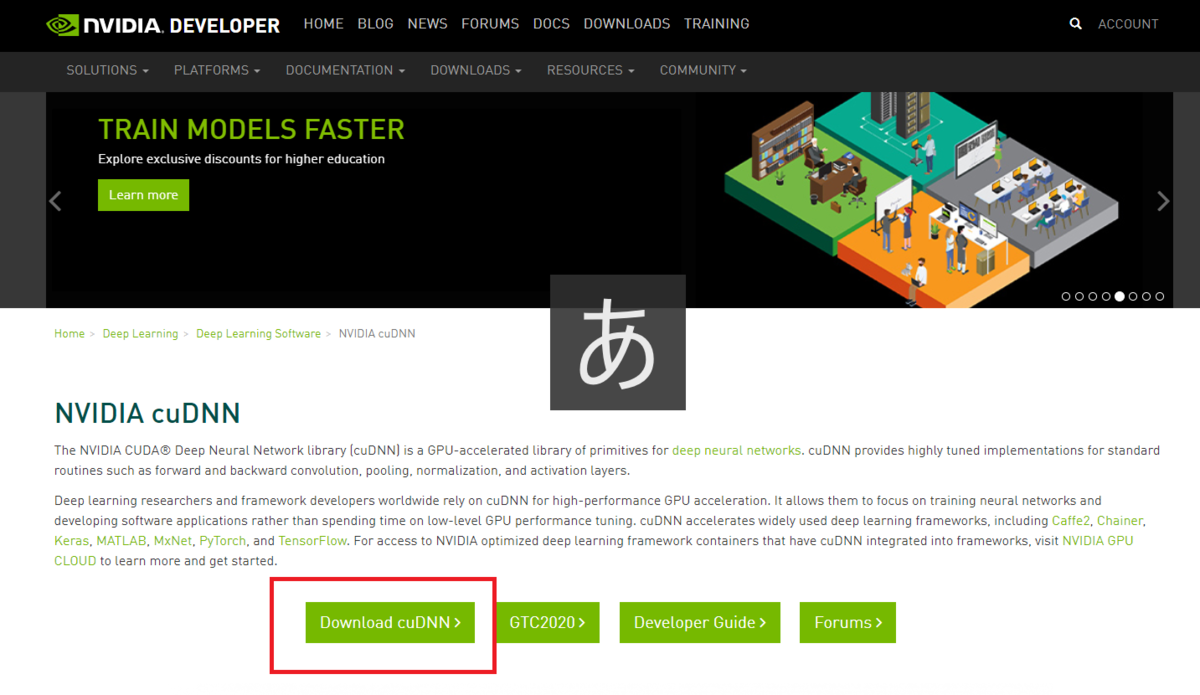Click the NVIDIA cuDNN breadcrumb text

377,334
